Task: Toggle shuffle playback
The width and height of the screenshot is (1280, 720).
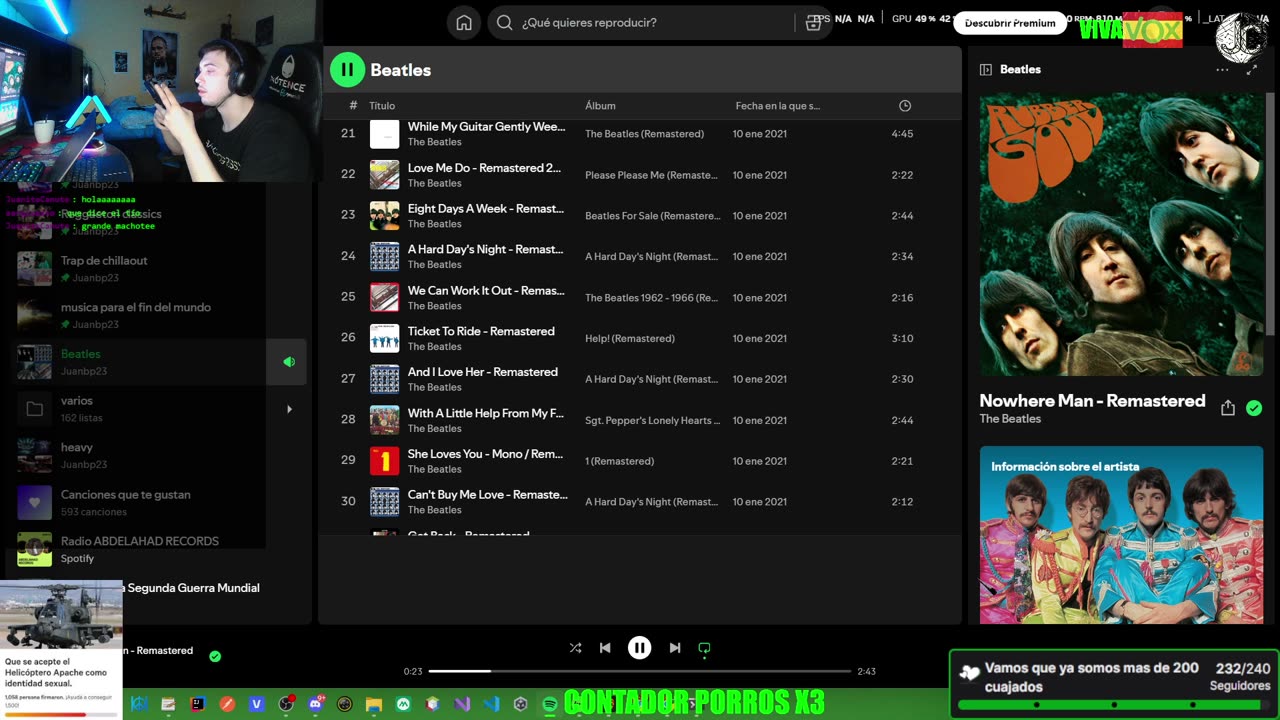Action: 575,648
